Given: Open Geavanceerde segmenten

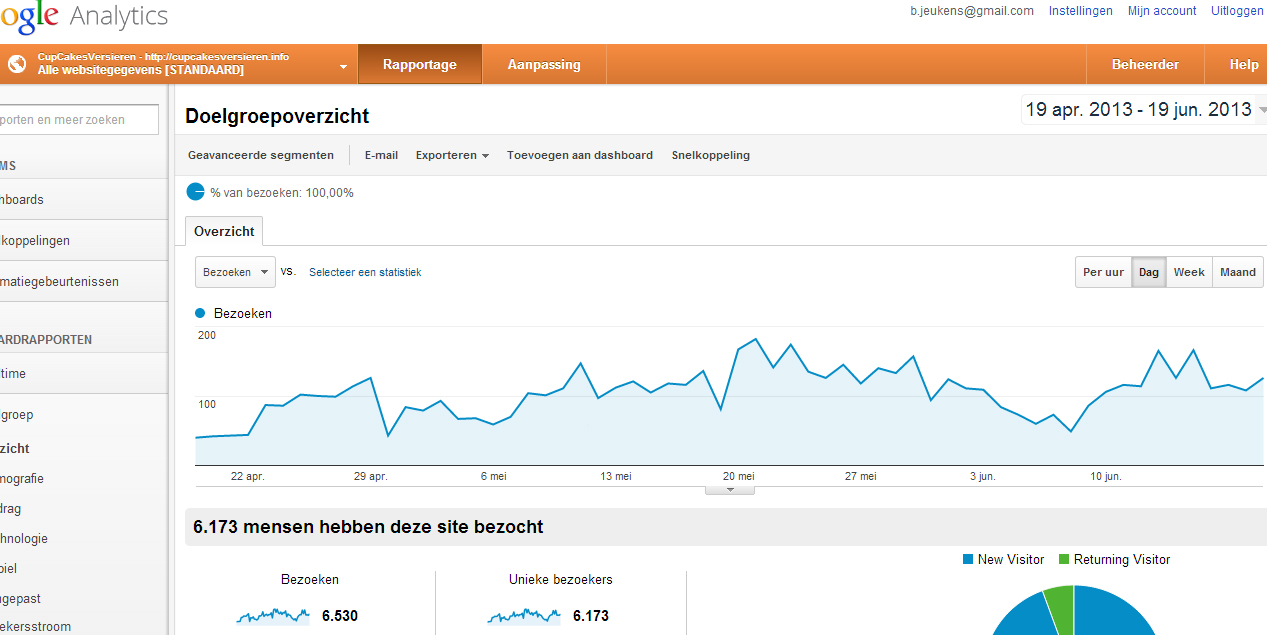Looking at the screenshot, I should pos(261,155).
